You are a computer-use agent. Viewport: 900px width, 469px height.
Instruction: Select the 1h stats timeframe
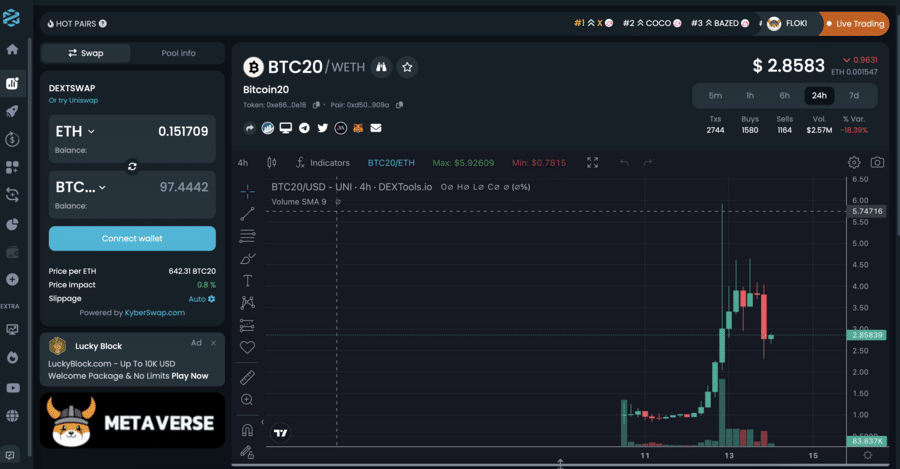pyautogui.click(x=750, y=96)
